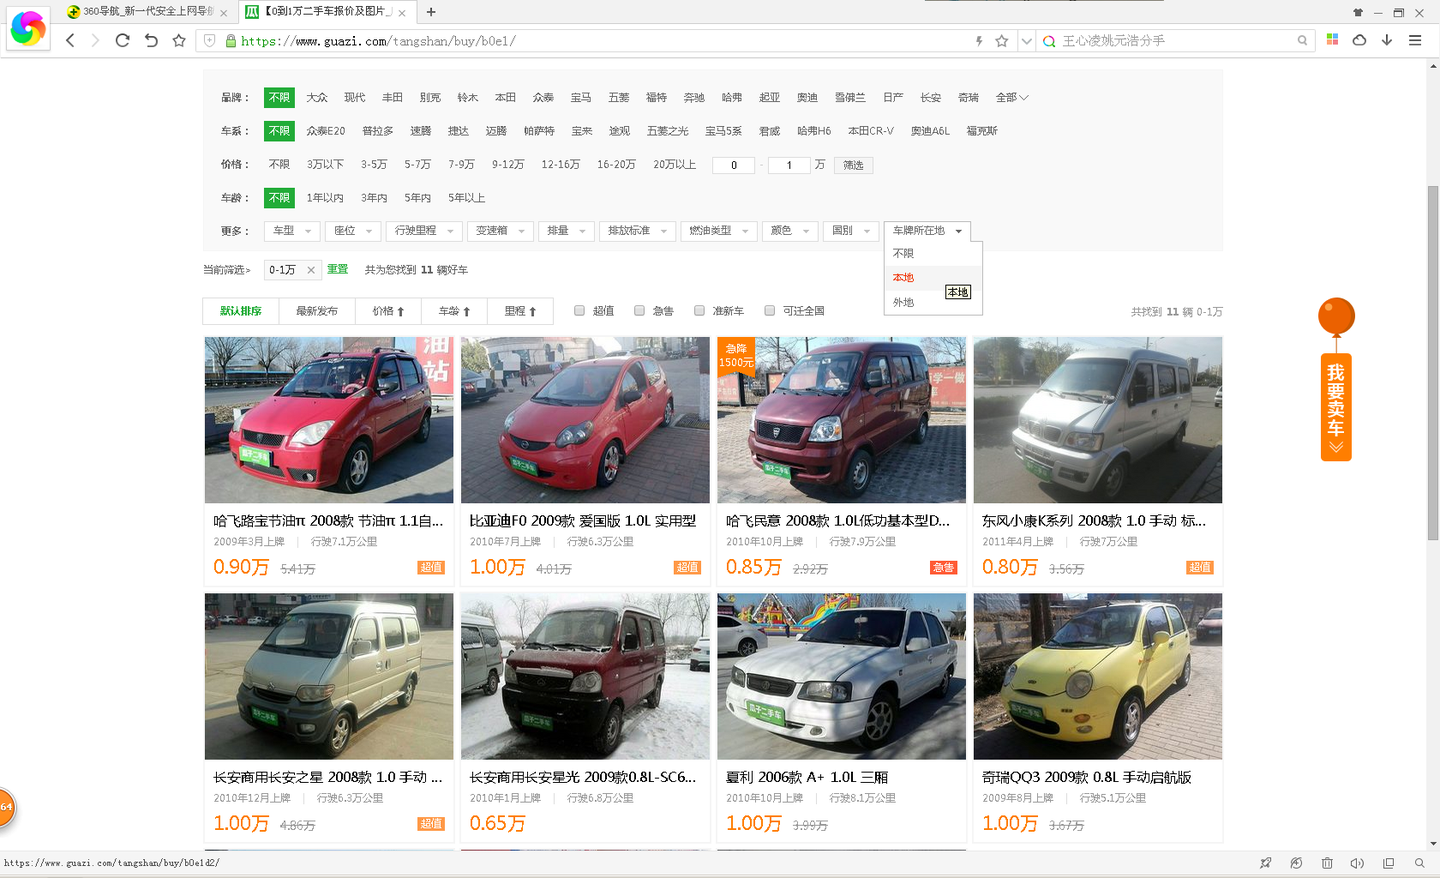Viewport: 1440px width, 878px height.
Task: Click the orange 64 badge at left edge
Action: tap(6, 807)
